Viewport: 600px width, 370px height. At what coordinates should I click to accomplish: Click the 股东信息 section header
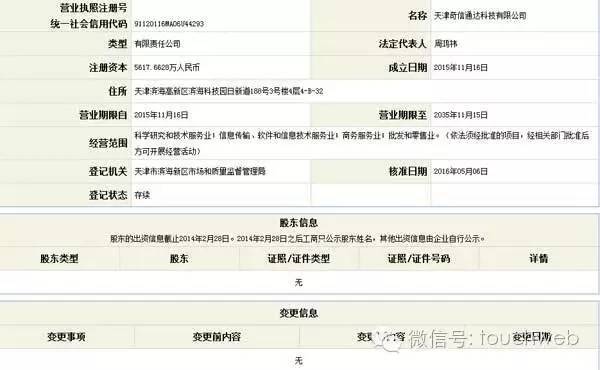coord(299,223)
